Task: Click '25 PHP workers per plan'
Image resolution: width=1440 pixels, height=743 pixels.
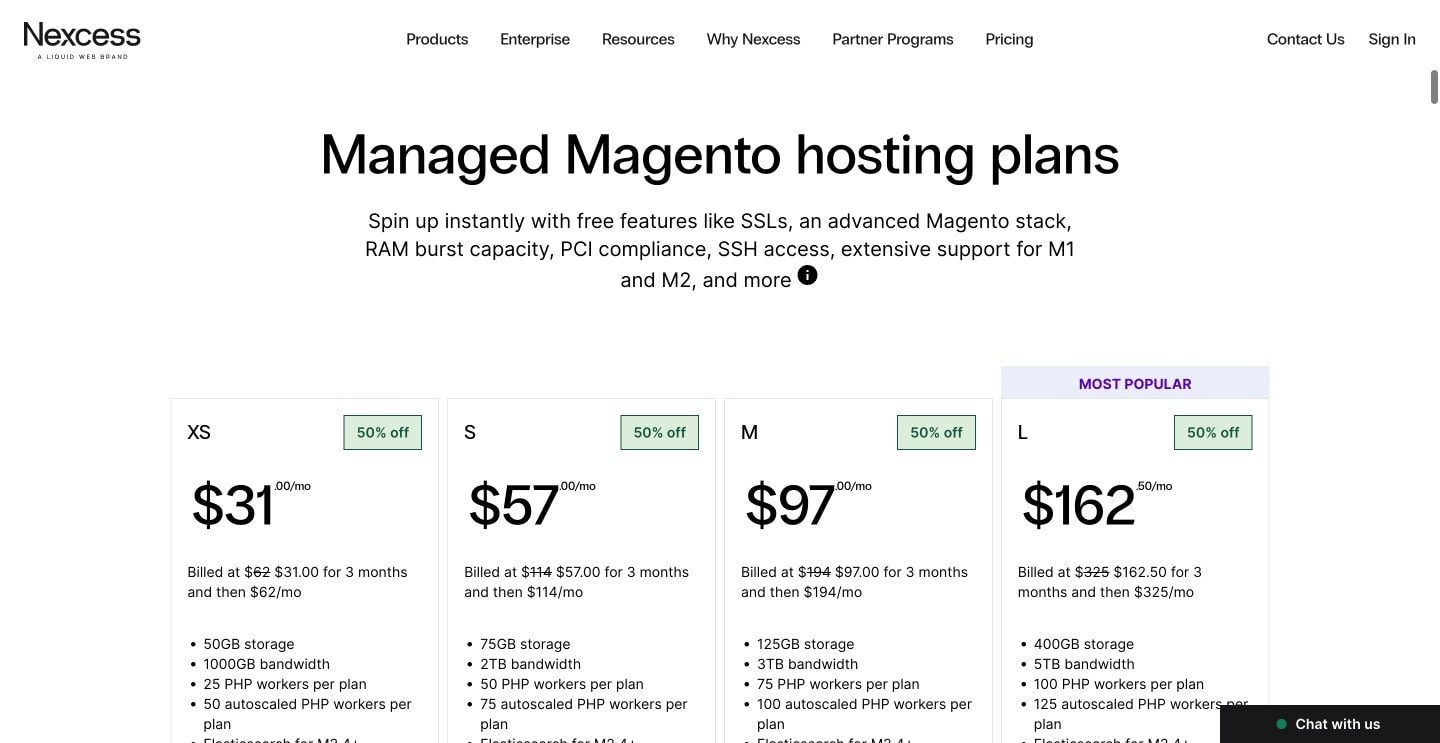Action: tap(285, 684)
